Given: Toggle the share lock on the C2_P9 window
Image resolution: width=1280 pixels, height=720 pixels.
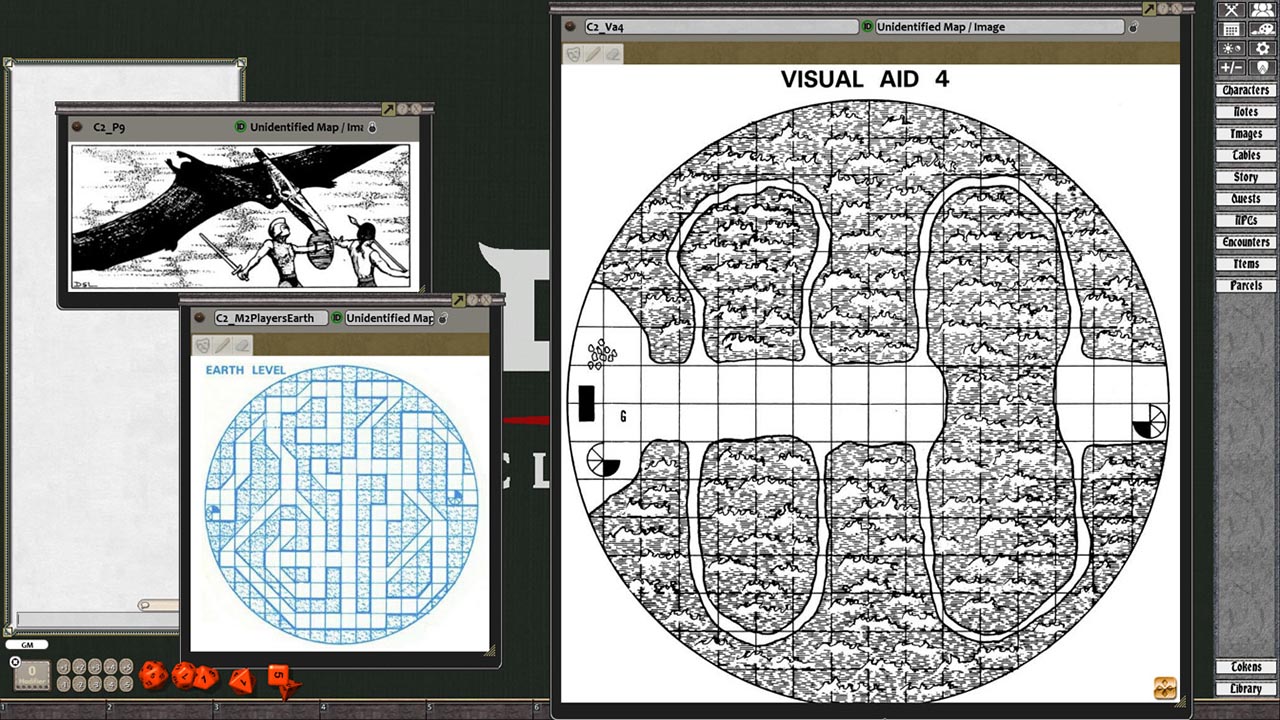Looking at the screenshot, I should (x=370, y=127).
